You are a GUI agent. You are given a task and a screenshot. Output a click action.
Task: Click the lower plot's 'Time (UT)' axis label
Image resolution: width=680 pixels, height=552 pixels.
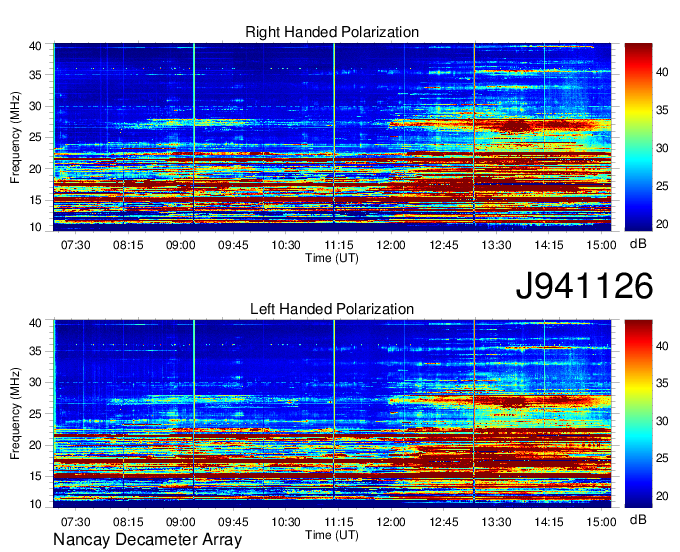[x=332, y=535]
